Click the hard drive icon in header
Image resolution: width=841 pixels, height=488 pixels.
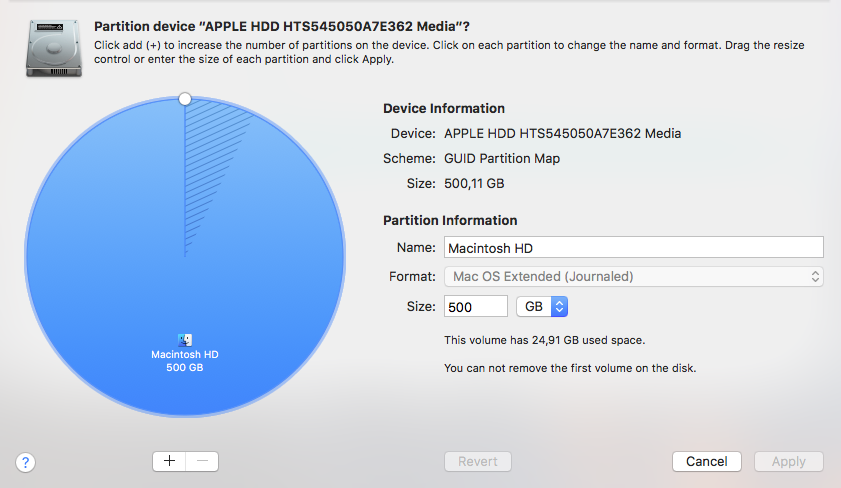[54, 48]
